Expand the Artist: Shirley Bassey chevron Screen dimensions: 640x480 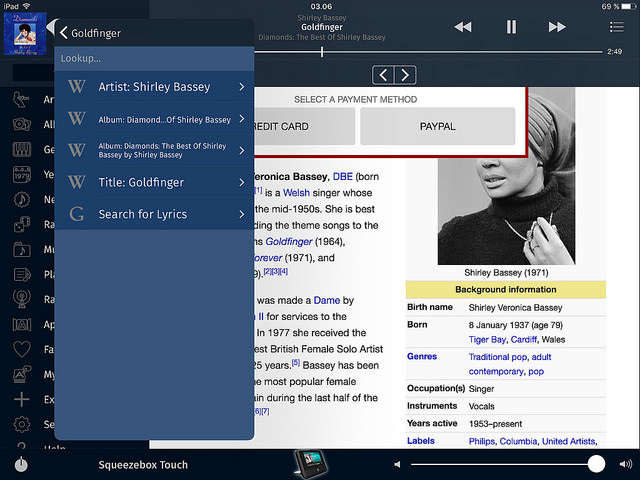click(242, 87)
